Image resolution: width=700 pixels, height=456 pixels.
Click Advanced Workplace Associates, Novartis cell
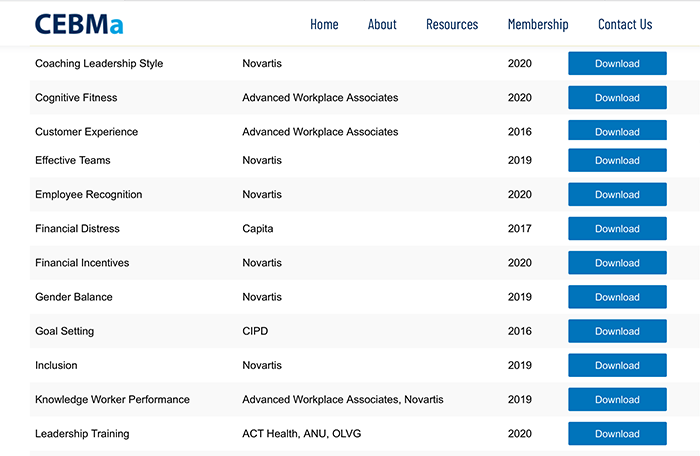coord(343,399)
